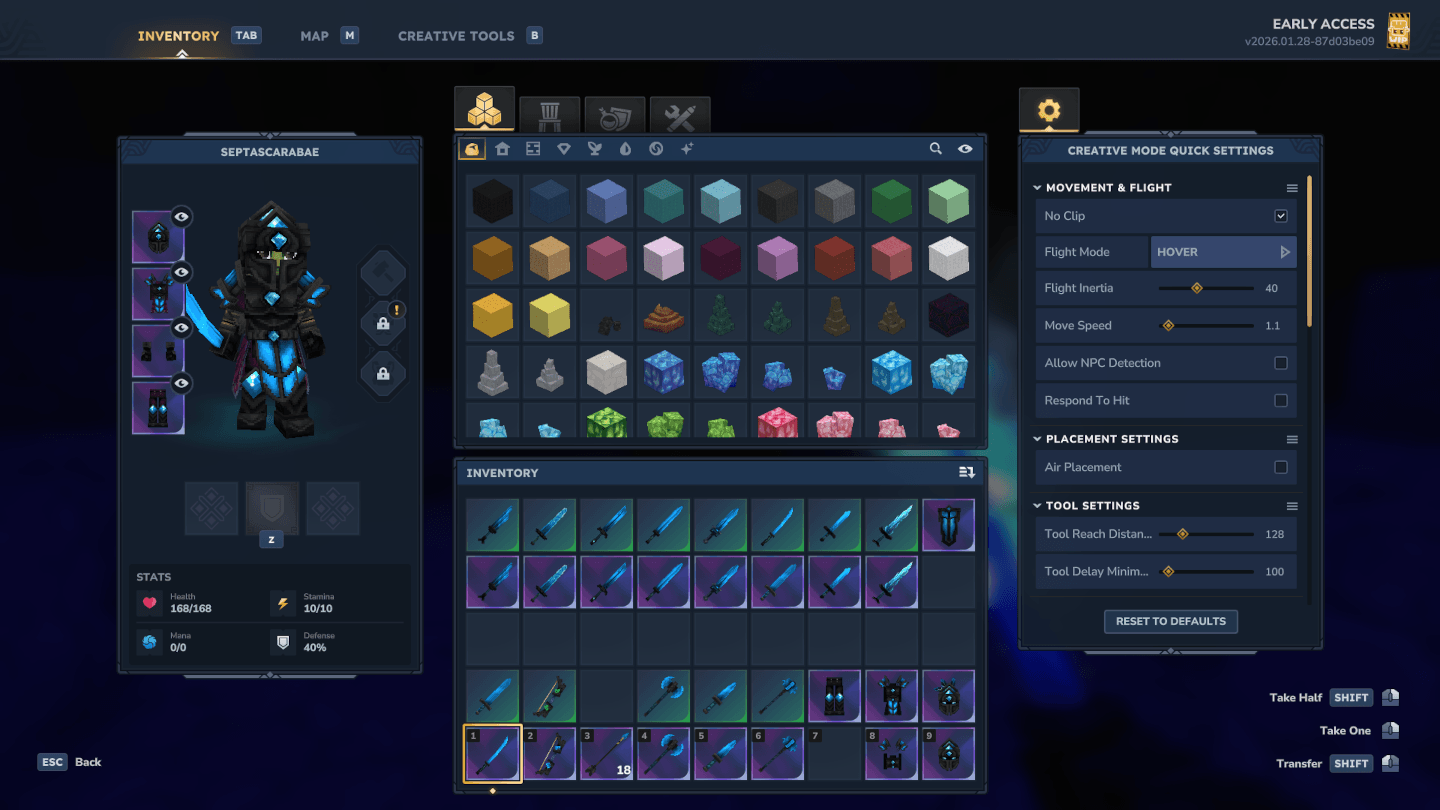Click the magnifying glass search icon
The image size is (1440, 810).
(x=935, y=149)
